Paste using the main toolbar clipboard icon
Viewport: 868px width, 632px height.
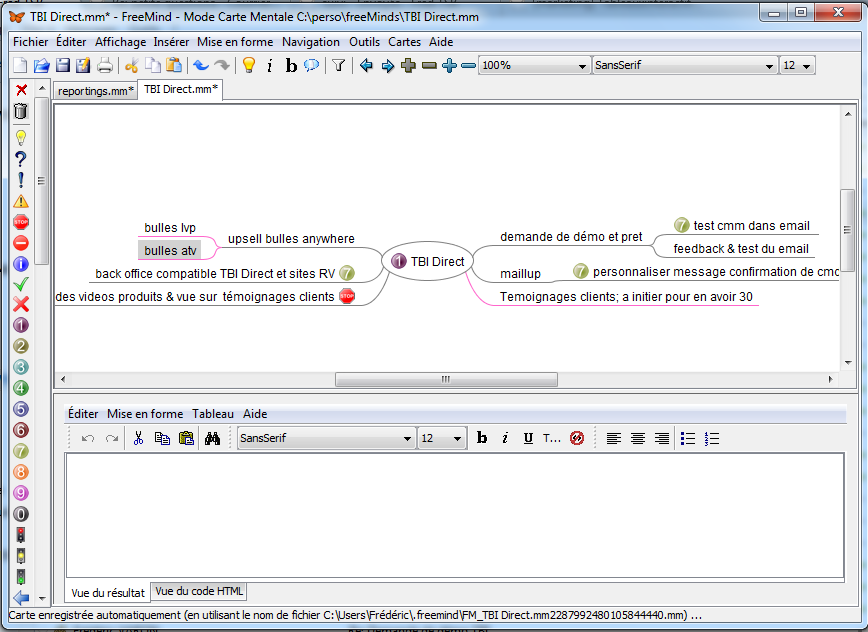pyautogui.click(x=174, y=65)
